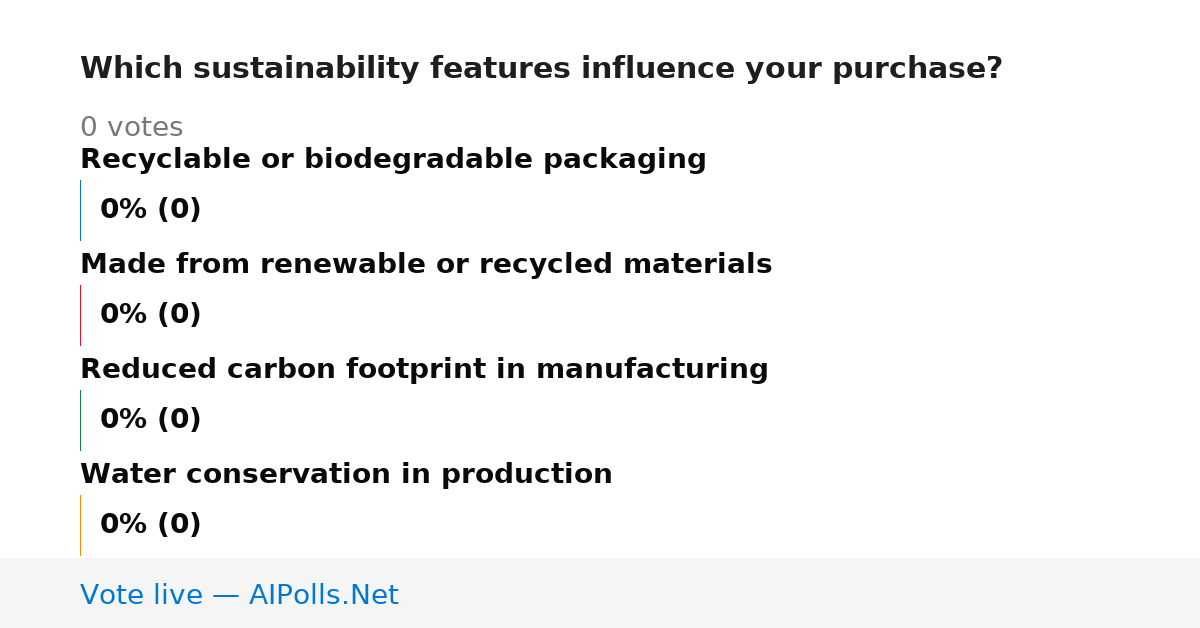The image size is (1200, 628).
Task: Click the 0% (0) result for Recyclable packaging
Action: pos(151,210)
